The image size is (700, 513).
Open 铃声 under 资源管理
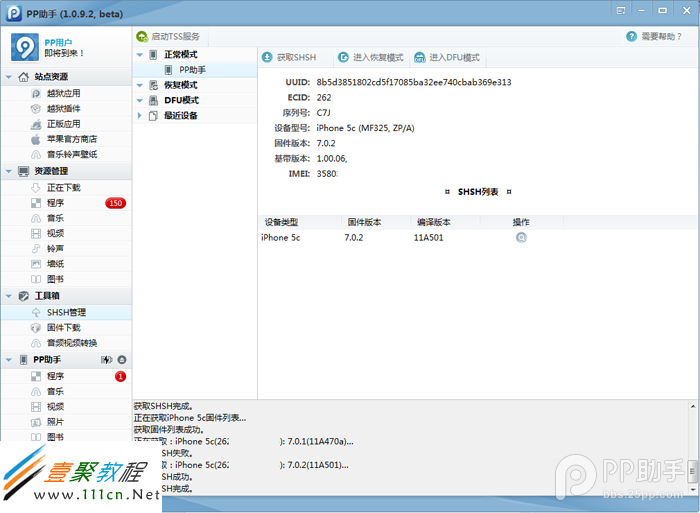click(66, 248)
